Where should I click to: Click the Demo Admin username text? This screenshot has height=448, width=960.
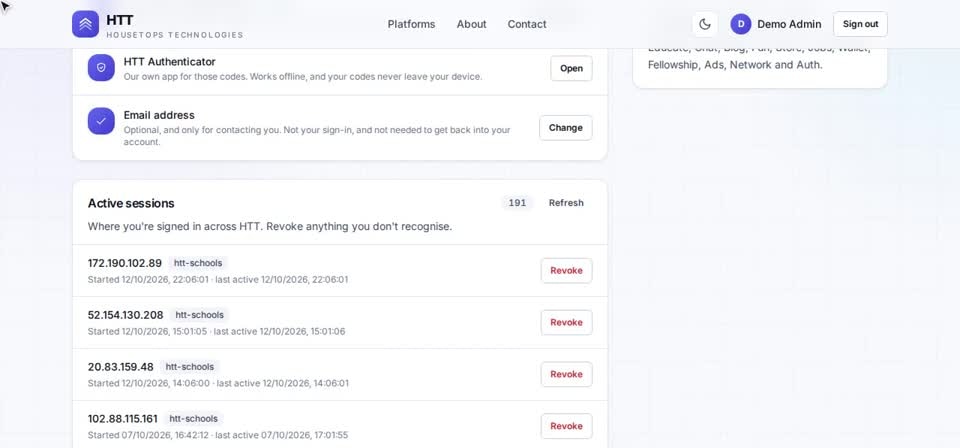point(789,24)
